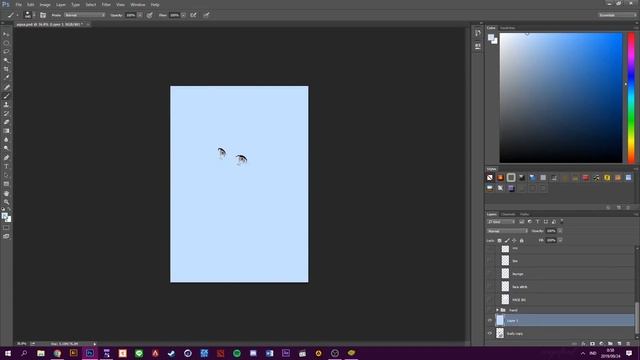
Task: Open the layer filter kind dropdown
Action: pyautogui.click(x=501, y=222)
